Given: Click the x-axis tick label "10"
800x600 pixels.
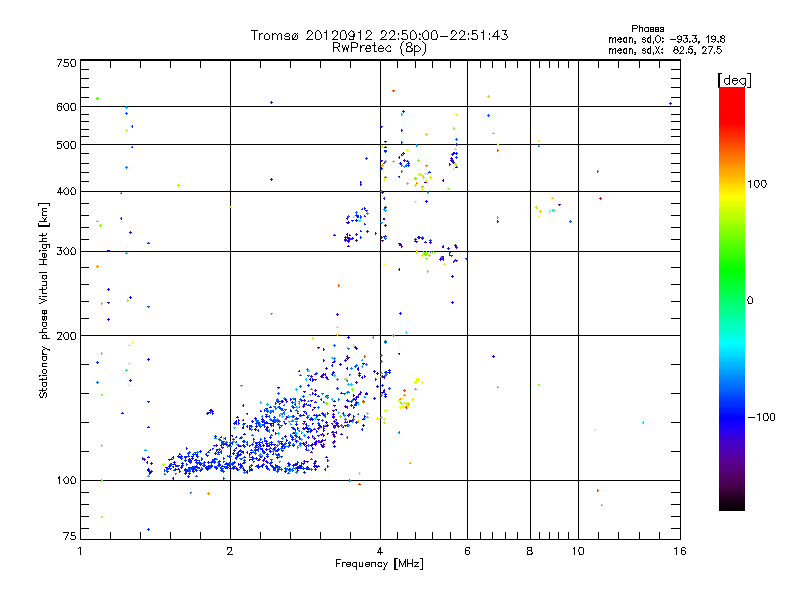Looking at the screenshot, I should click(578, 551).
